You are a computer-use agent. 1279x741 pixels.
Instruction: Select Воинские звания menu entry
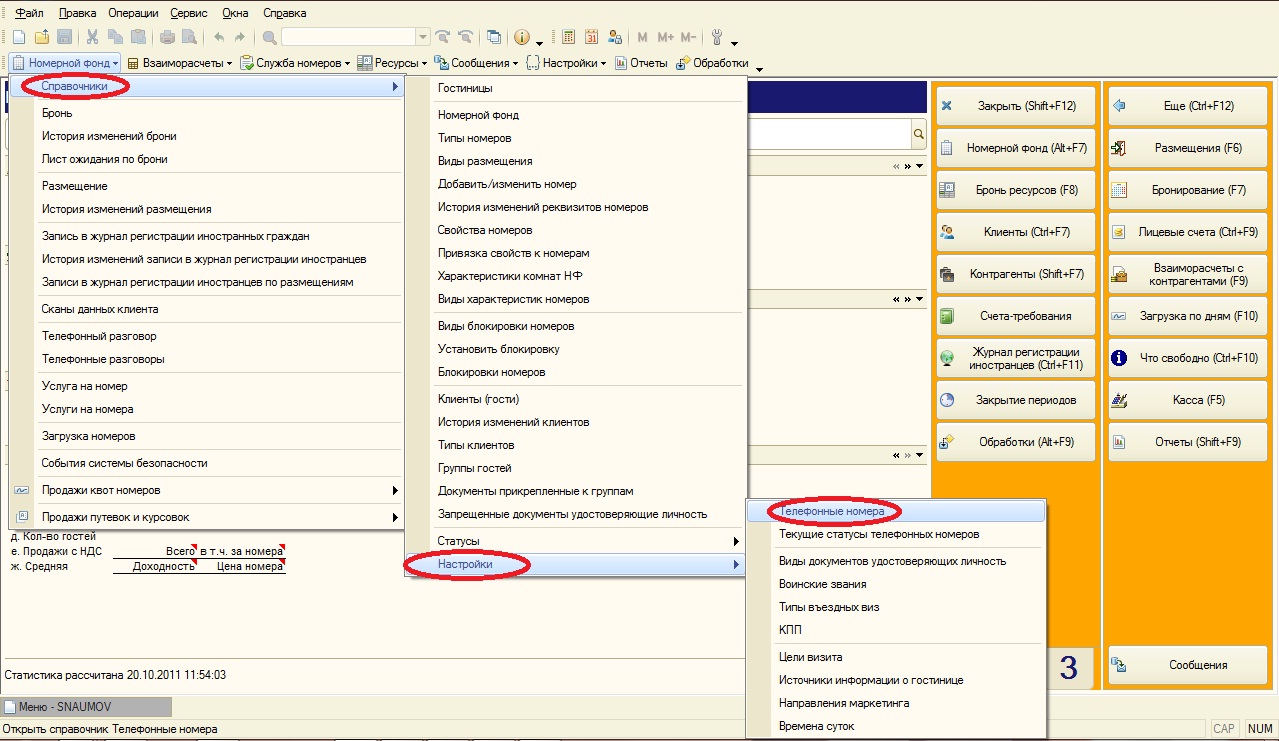coord(823,584)
